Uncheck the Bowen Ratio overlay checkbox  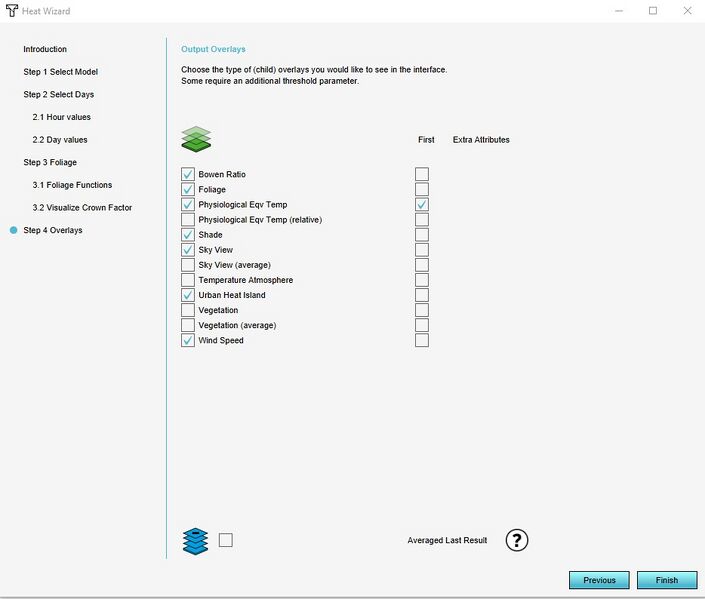click(188, 174)
